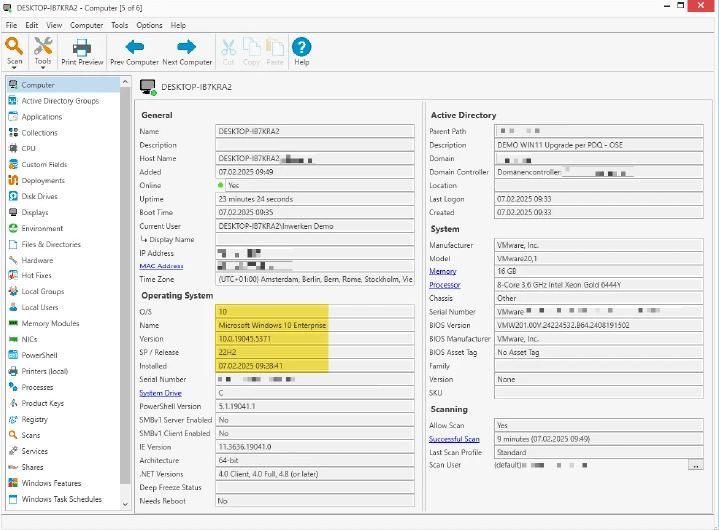Viewport: 719px width, 530px height.
Task: Open Windows Features section
Action: [x=51, y=483]
